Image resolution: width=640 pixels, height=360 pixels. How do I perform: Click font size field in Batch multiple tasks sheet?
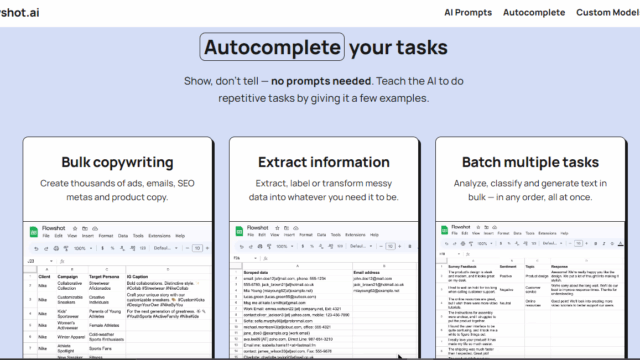(578, 244)
